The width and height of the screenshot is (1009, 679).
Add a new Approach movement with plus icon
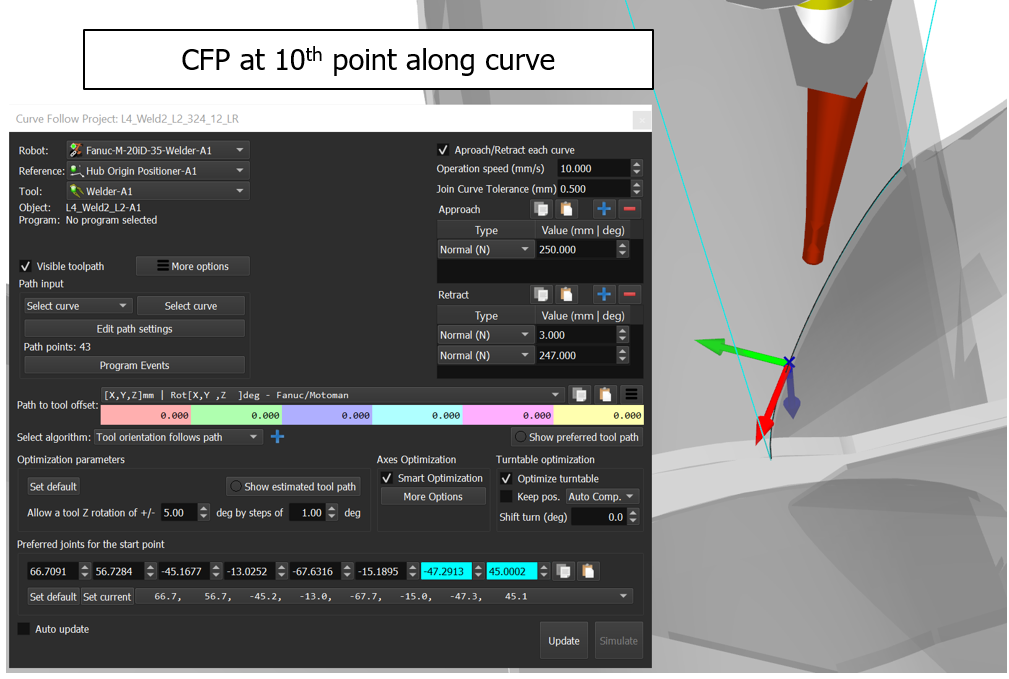pyautogui.click(x=604, y=209)
